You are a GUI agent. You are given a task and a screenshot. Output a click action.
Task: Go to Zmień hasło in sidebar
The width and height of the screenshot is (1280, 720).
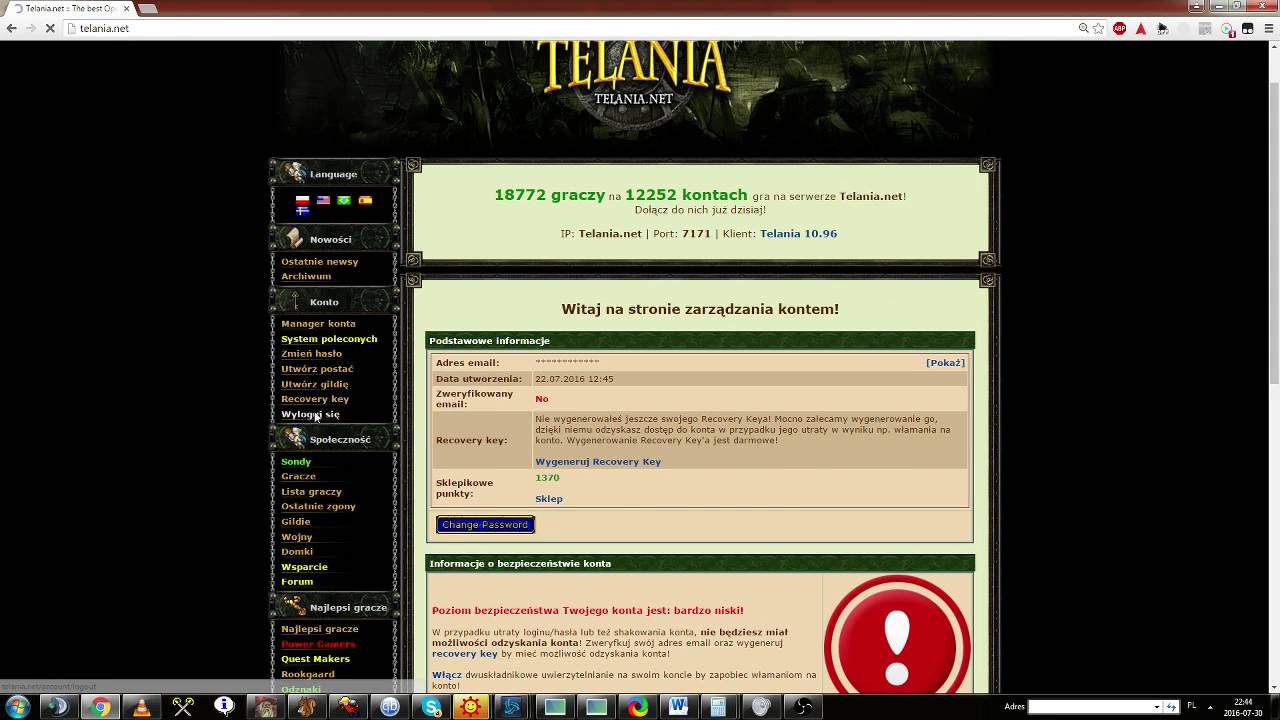[x=311, y=354]
